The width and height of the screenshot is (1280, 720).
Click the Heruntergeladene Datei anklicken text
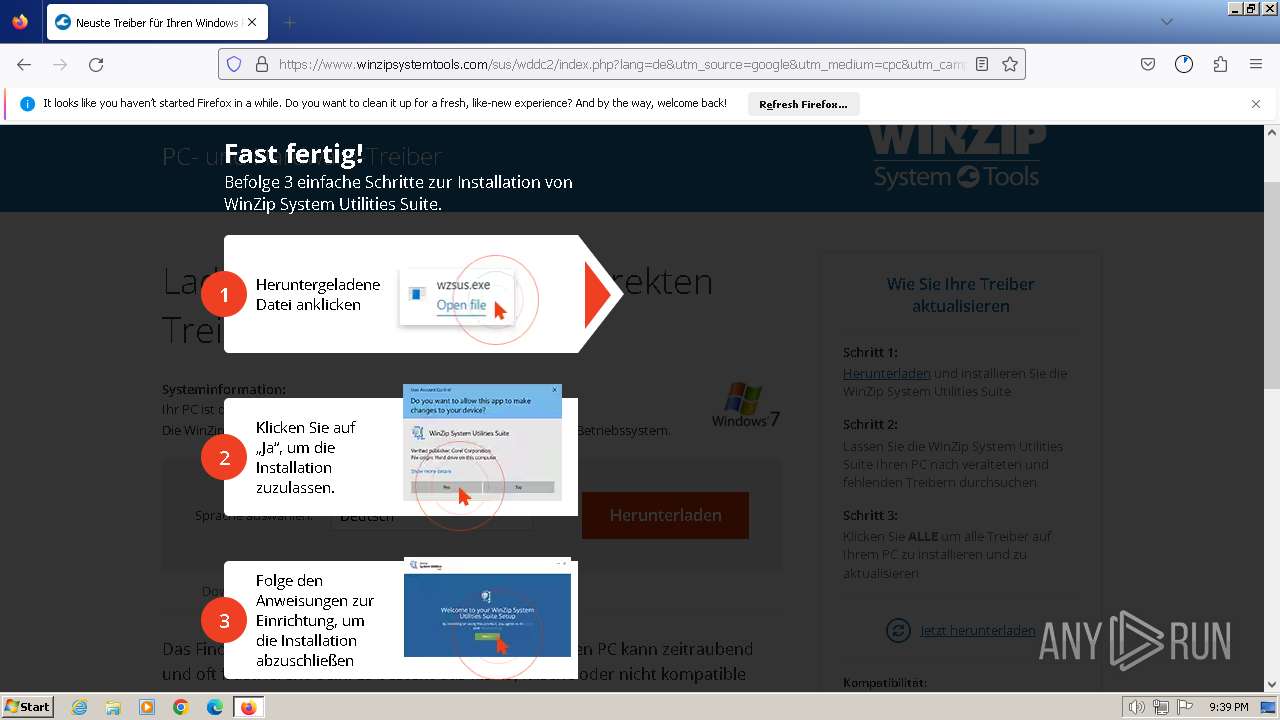[x=318, y=294]
